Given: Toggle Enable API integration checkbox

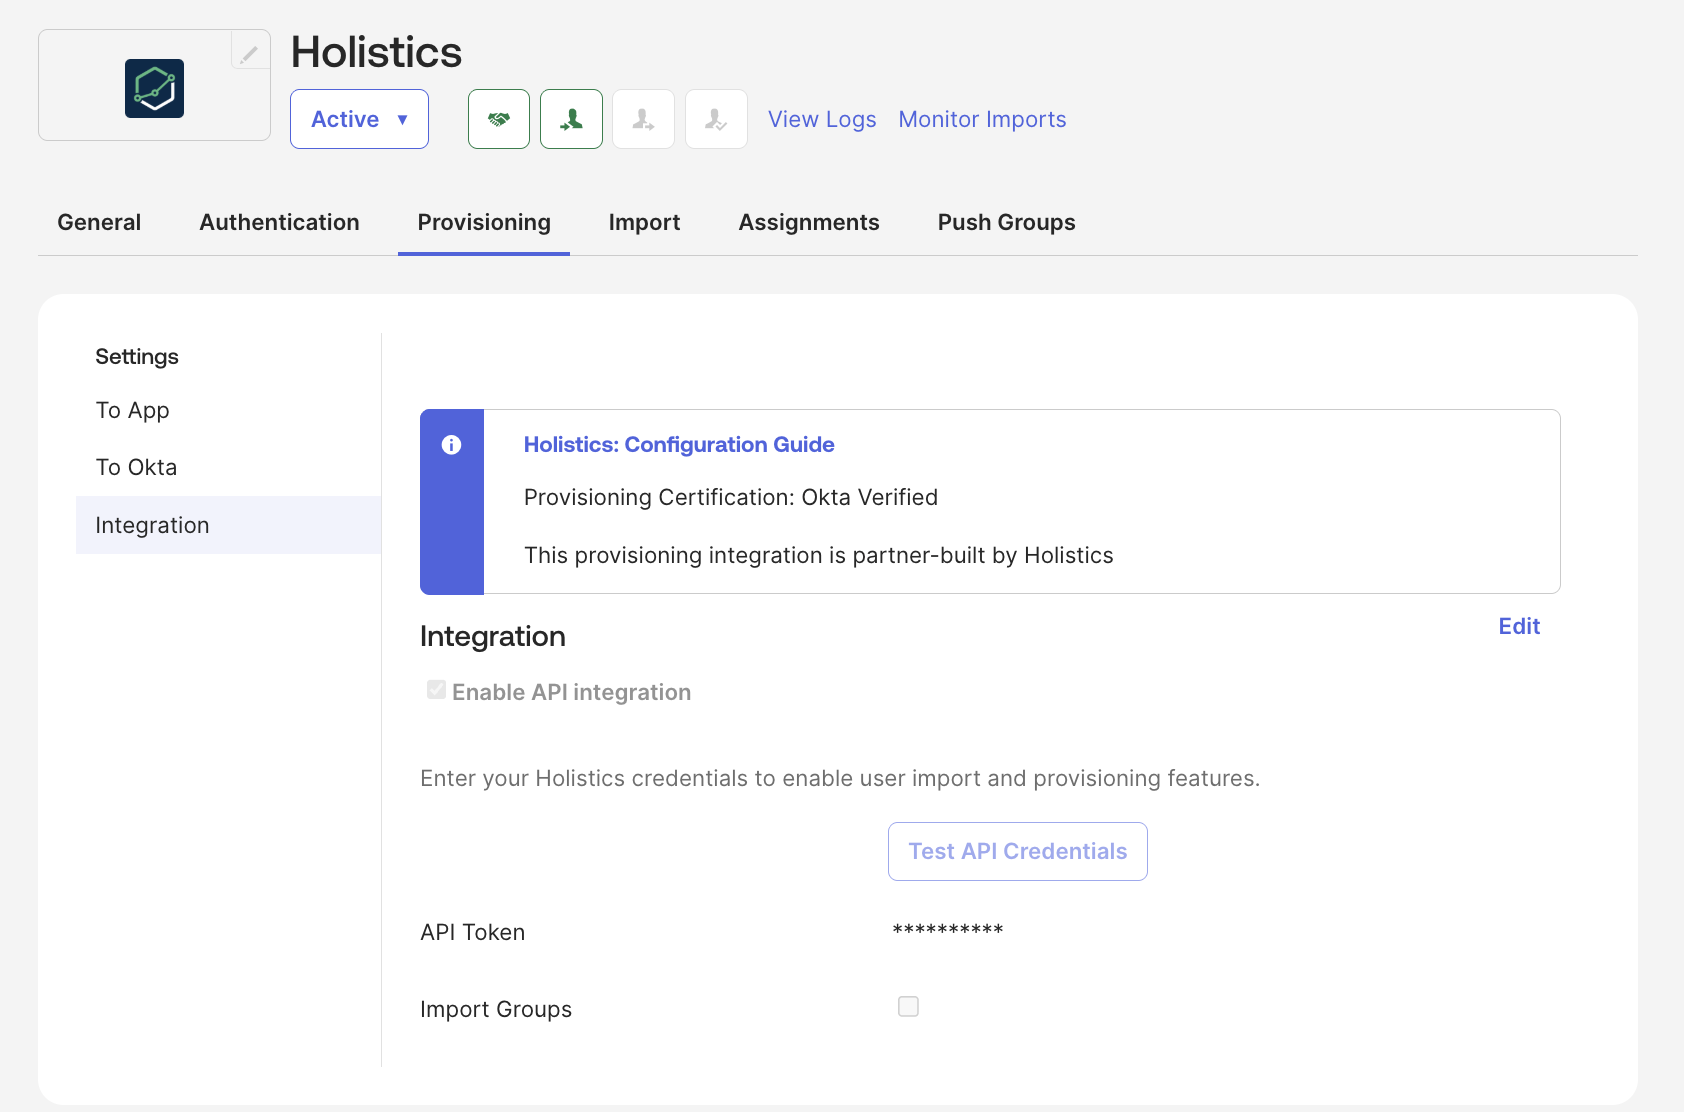Looking at the screenshot, I should [x=436, y=690].
